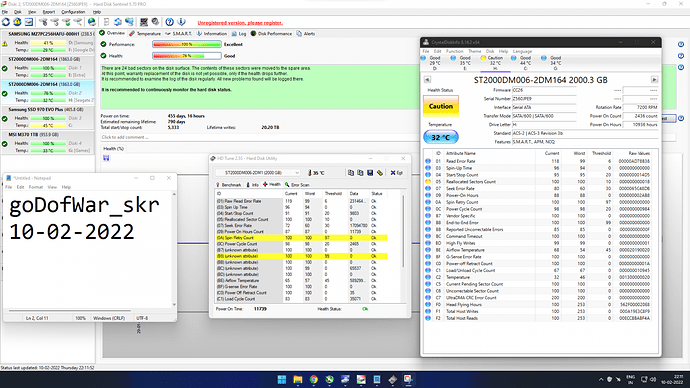Click the gear configuration toolbar icon
This screenshot has width=690, height=388.
click(155, 22)
